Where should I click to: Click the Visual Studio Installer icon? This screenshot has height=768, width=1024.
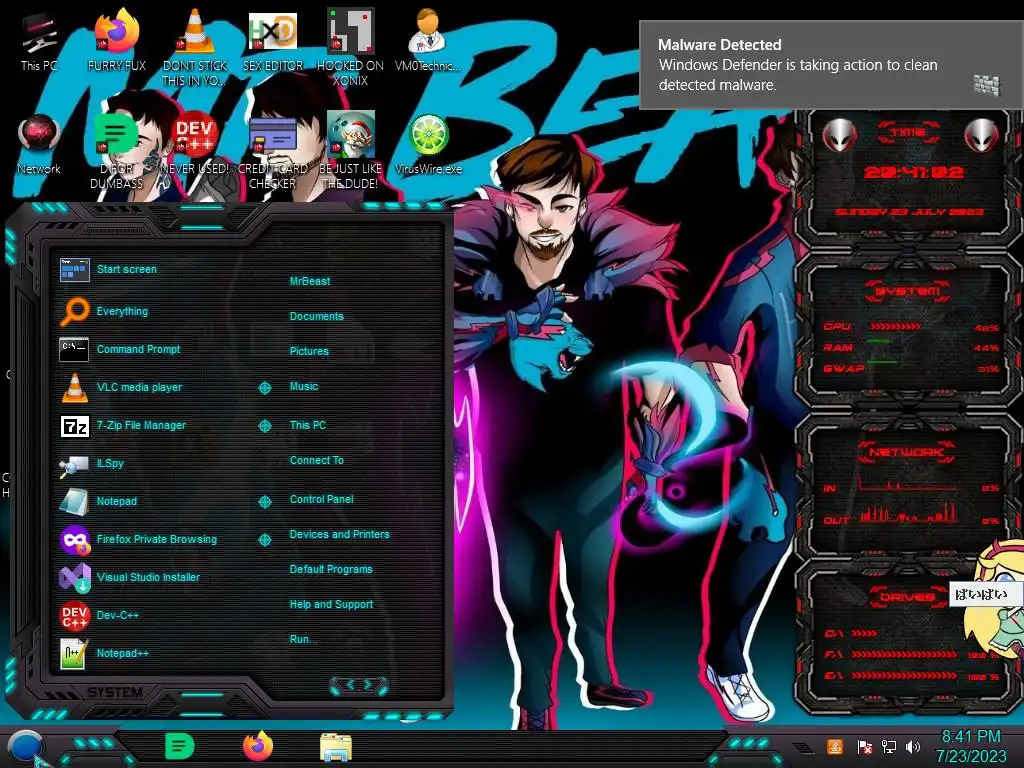pyautogui.click(x=74, y=577)
